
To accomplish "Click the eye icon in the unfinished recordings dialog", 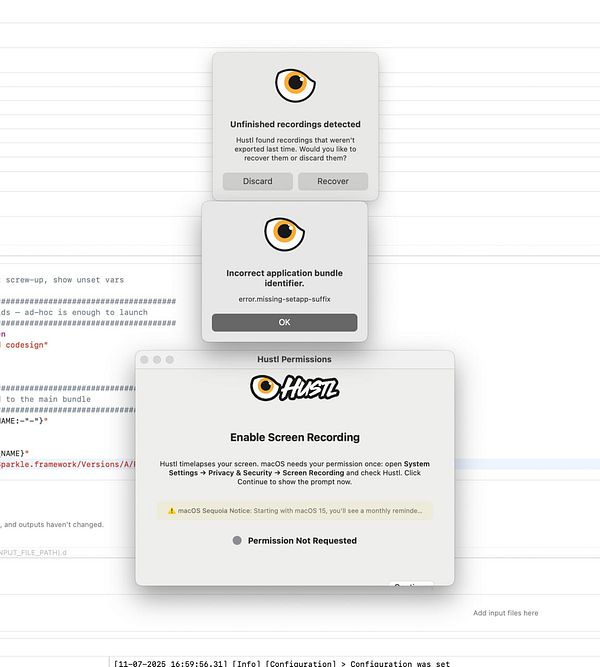I will coord(295,85).
